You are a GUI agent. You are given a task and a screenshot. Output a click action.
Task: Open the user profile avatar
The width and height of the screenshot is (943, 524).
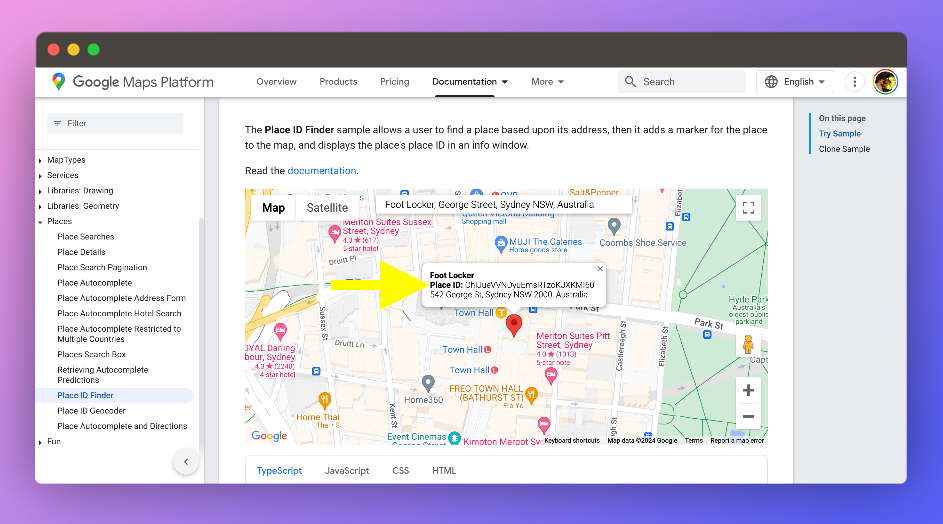[x=885, y=82]
